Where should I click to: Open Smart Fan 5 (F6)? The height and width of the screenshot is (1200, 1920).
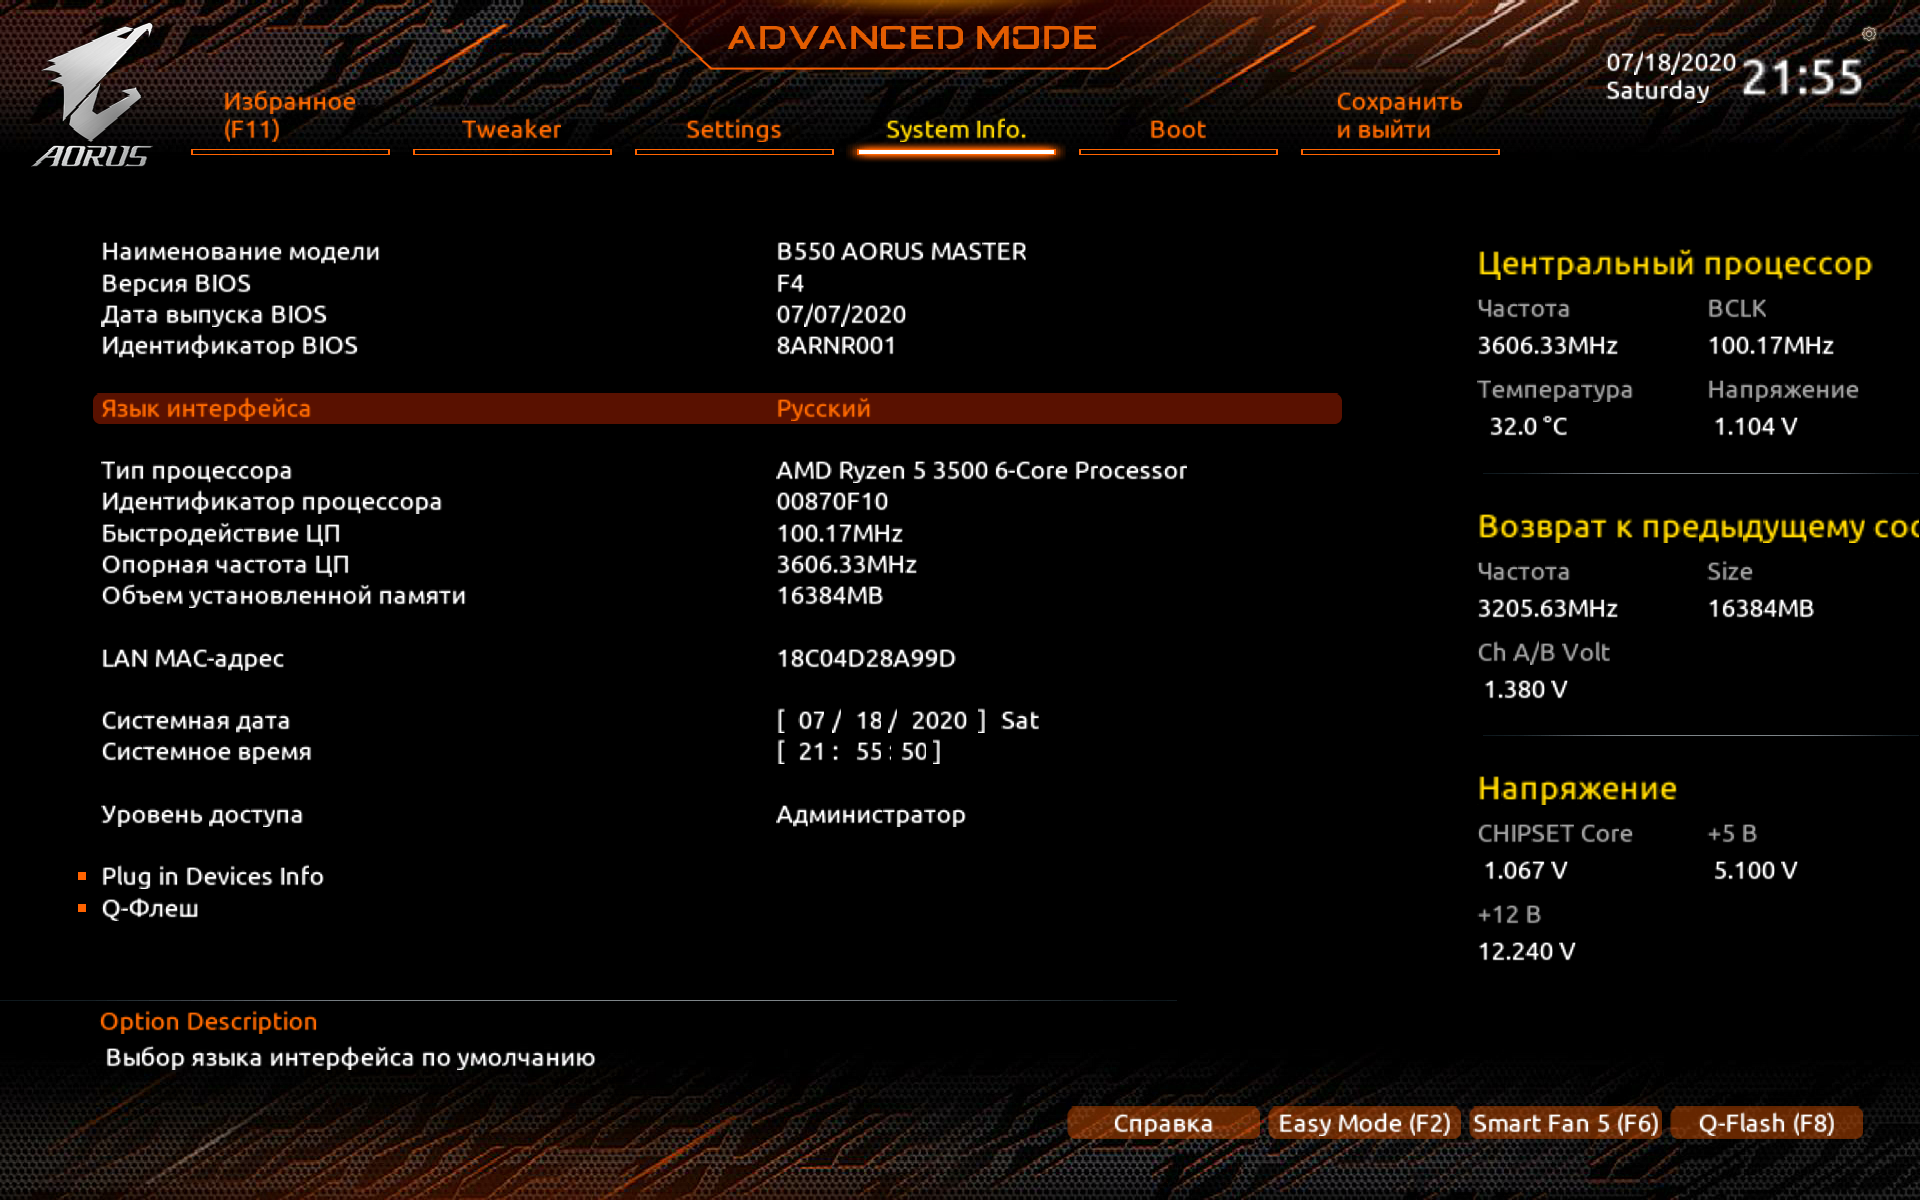(1565, 1124)
